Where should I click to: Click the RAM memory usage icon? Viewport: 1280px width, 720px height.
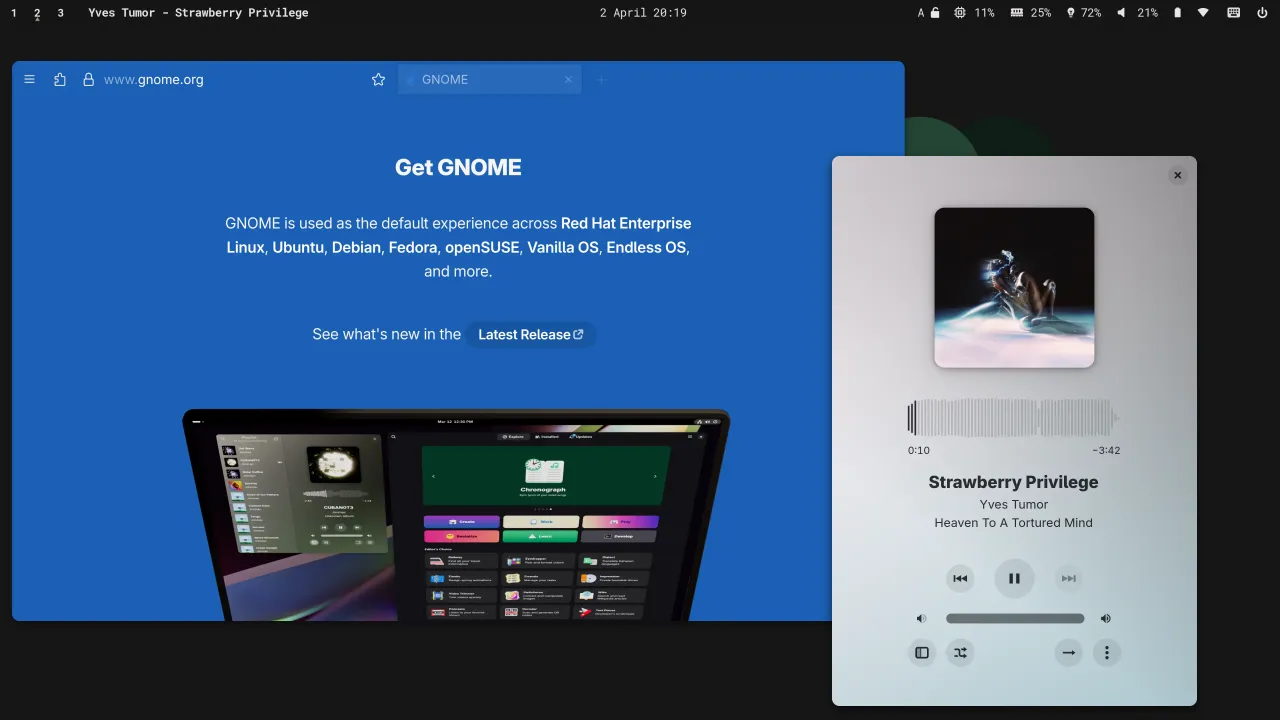(x=1016, y=13)
